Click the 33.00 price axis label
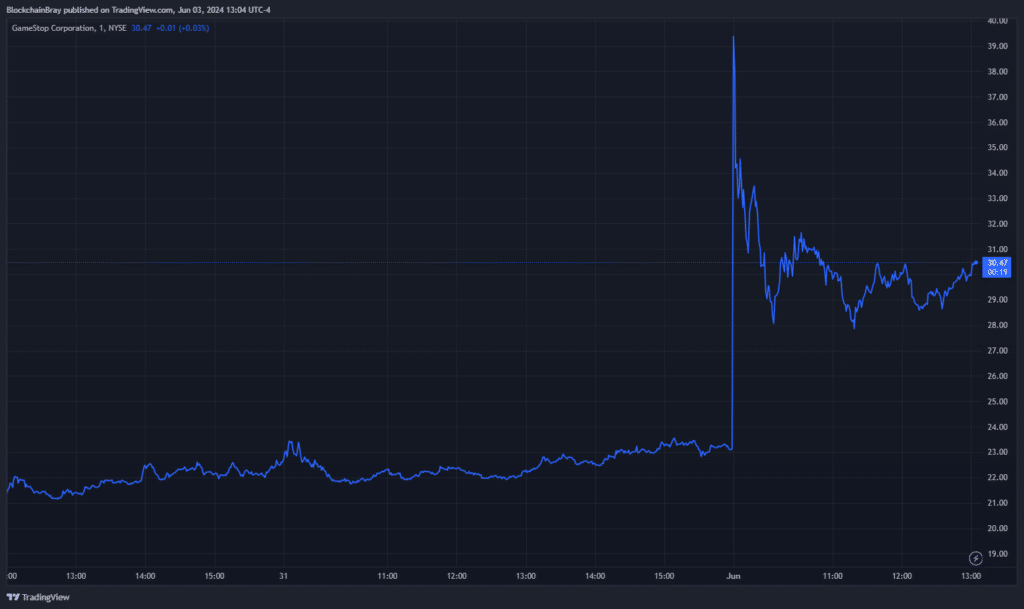The height and width of the screenshot is (609, 1024). 997,198
